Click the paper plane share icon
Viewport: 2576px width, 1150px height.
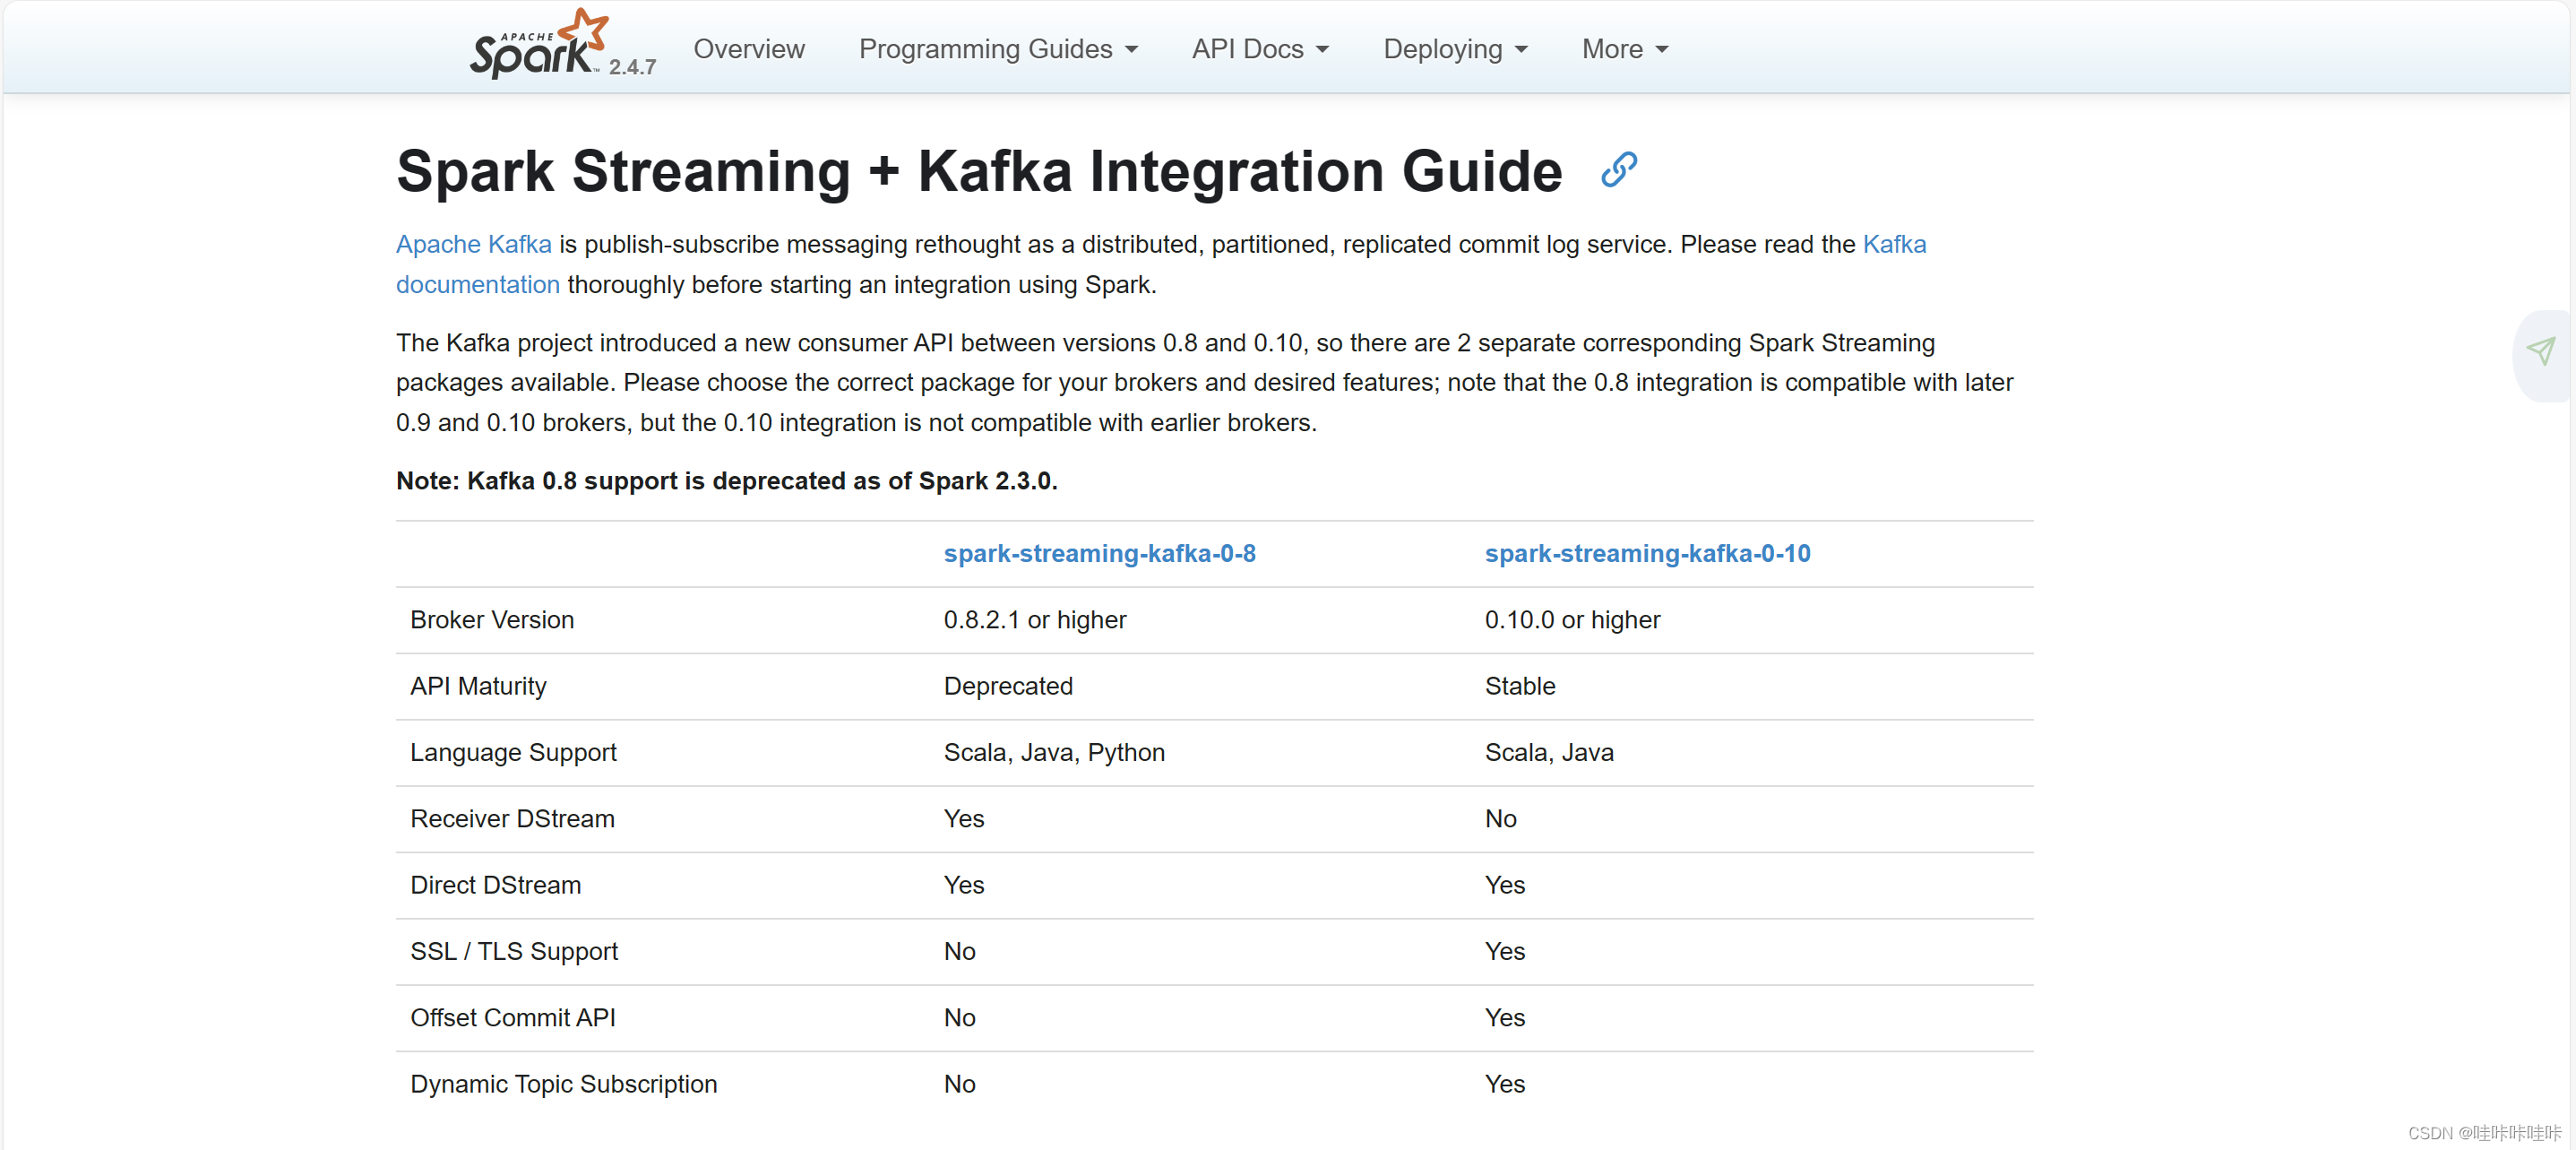(x=2540, y=352)
